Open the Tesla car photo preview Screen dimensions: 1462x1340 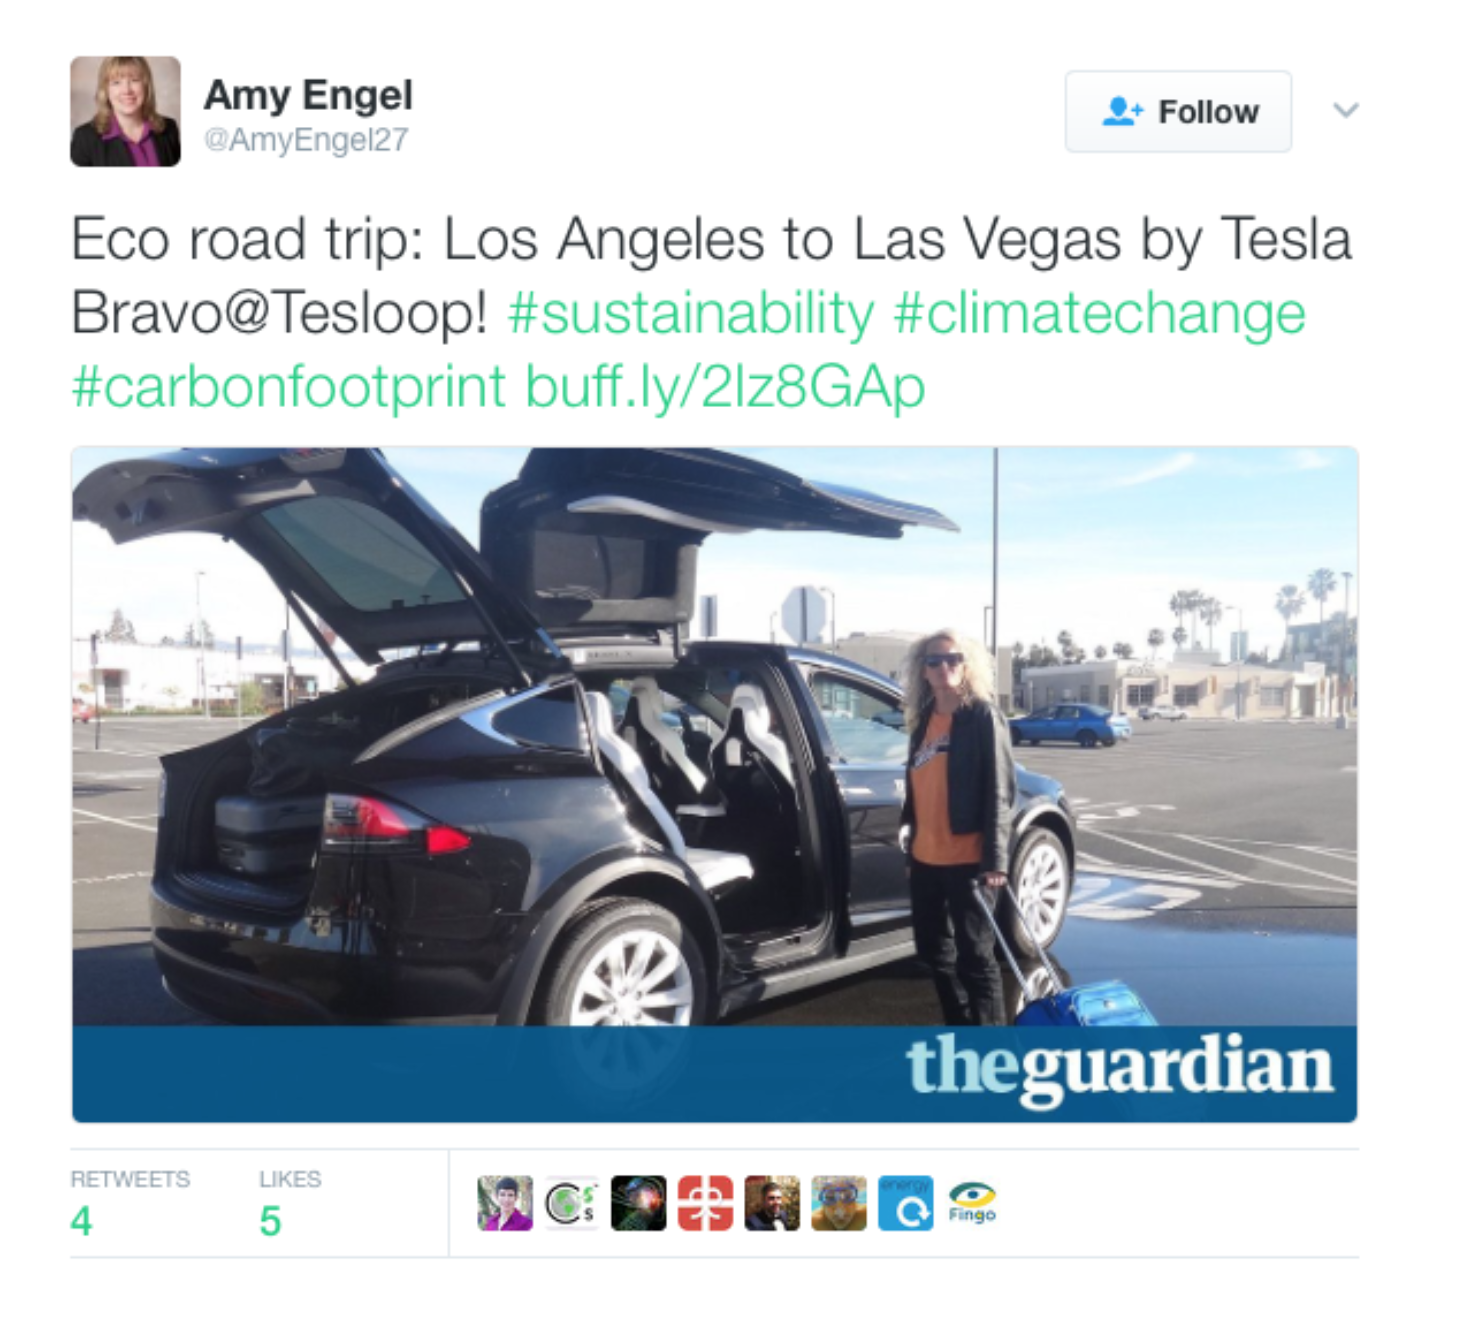pyautogui.click(x=714, y=784)
